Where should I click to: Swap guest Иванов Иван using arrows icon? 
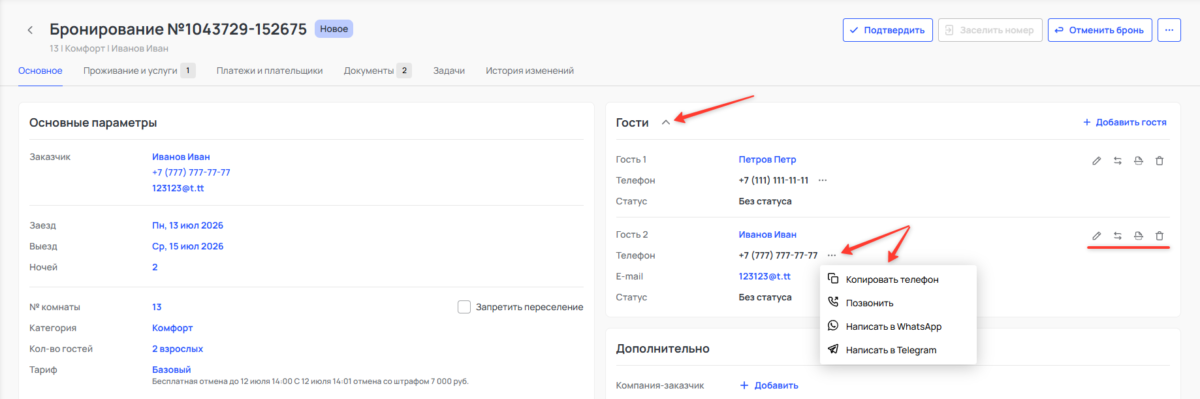tap(1117, 235)
